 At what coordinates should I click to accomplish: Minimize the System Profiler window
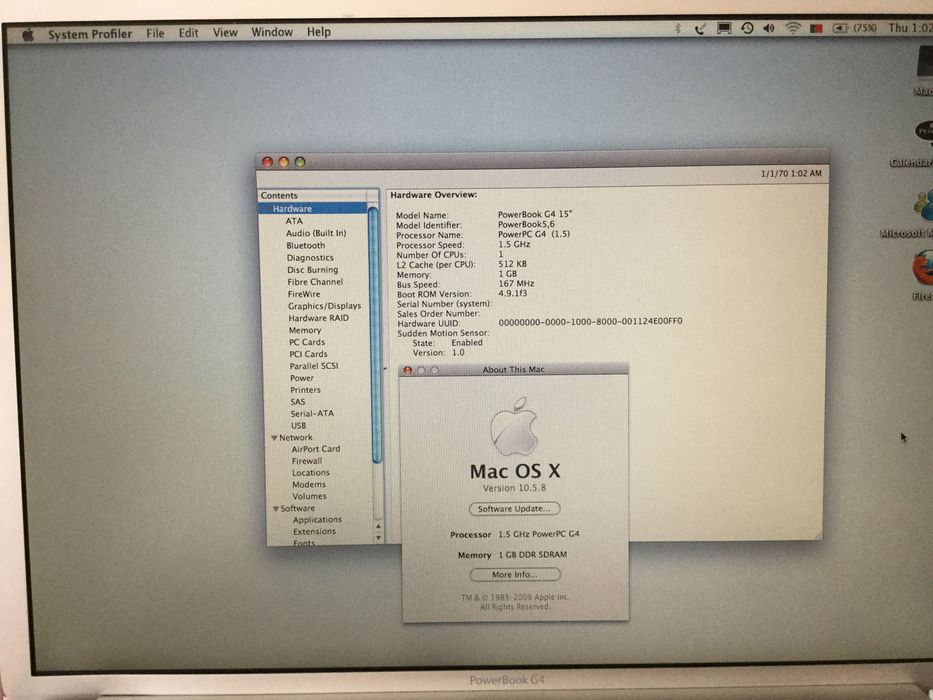tap(284, 162)
